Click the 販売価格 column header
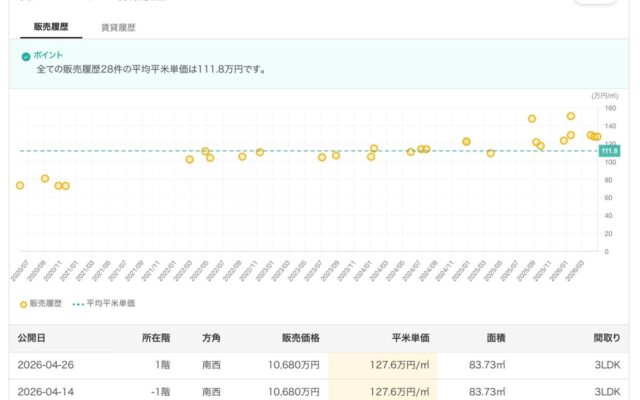 pos(301,338)
